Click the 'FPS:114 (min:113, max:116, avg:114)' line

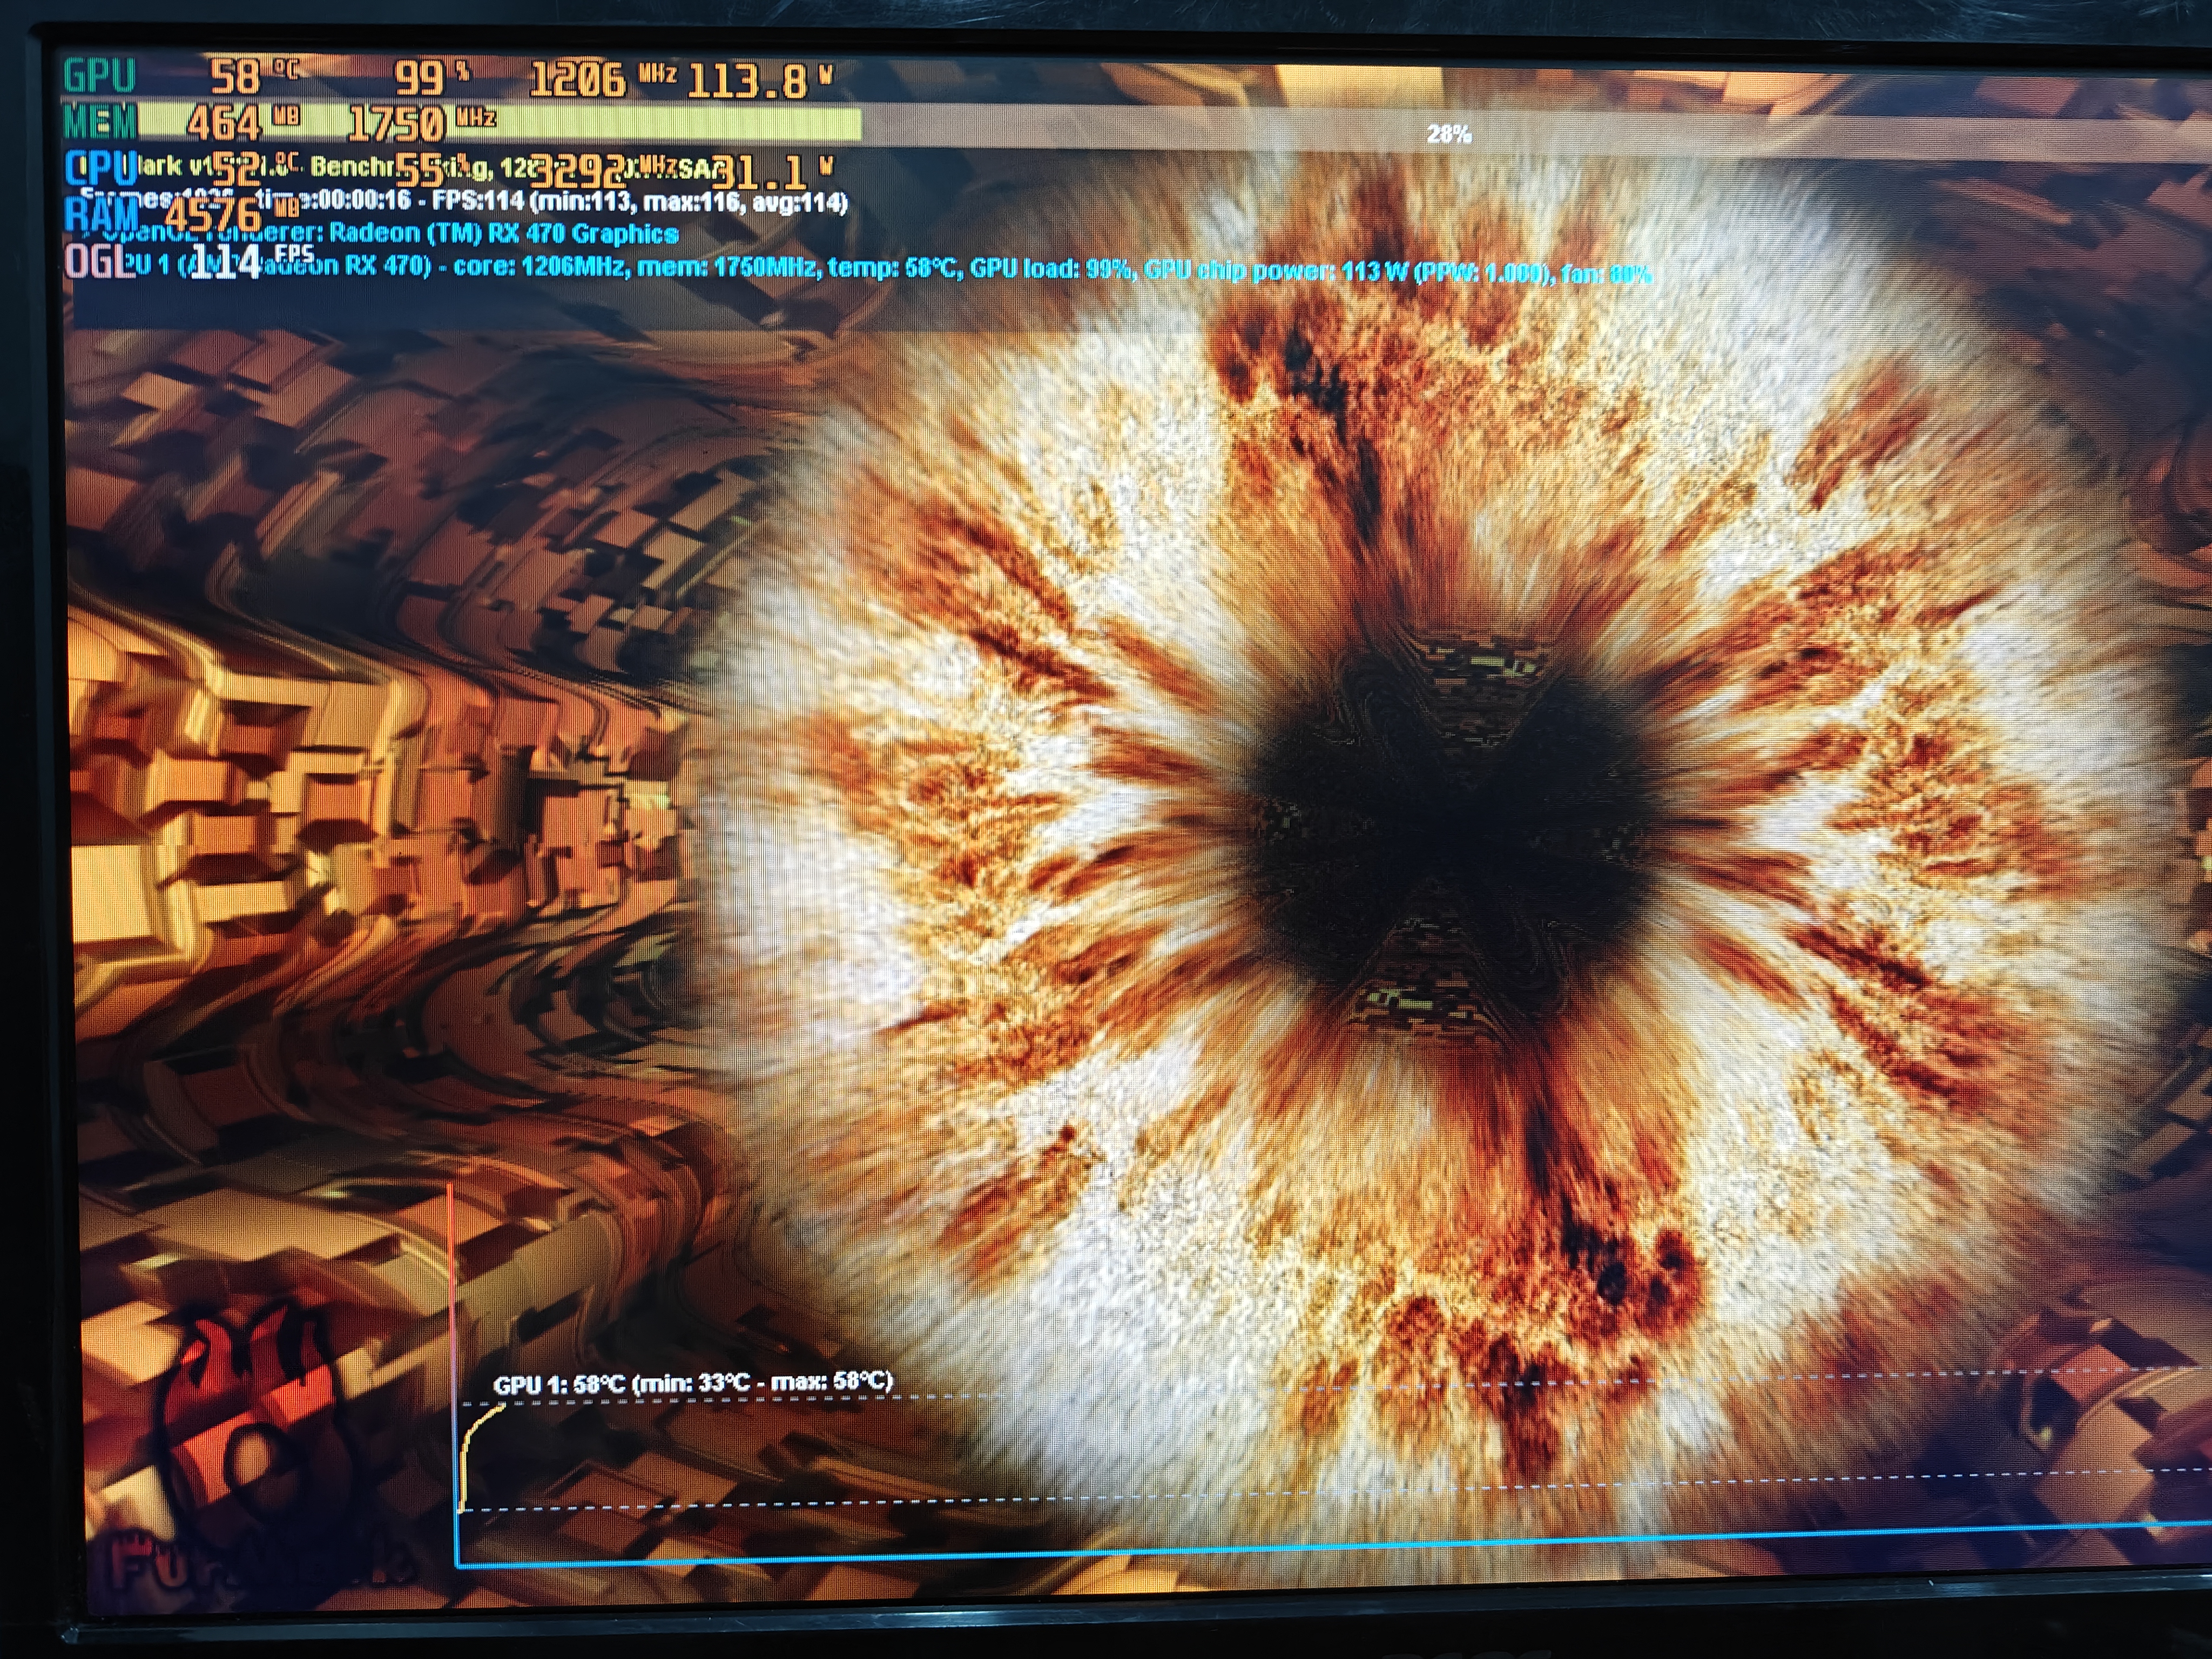click(640, 202)
